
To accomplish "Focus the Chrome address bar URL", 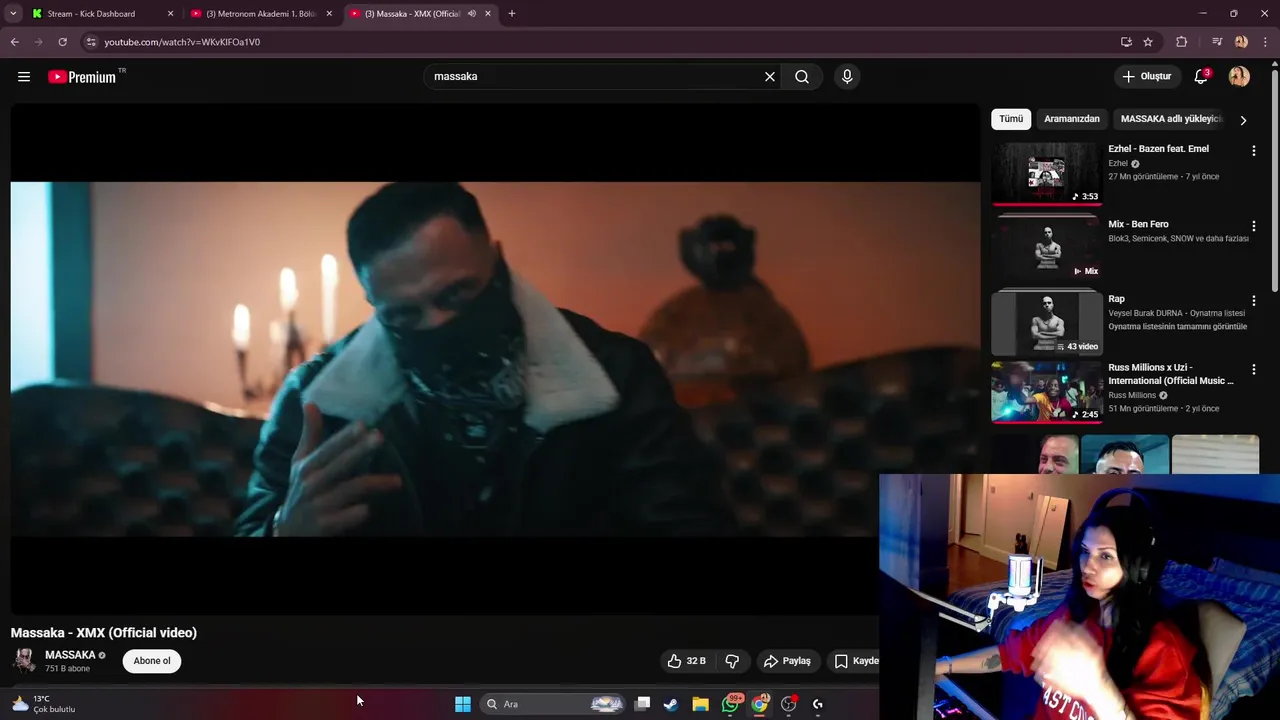I will (182, 42).
